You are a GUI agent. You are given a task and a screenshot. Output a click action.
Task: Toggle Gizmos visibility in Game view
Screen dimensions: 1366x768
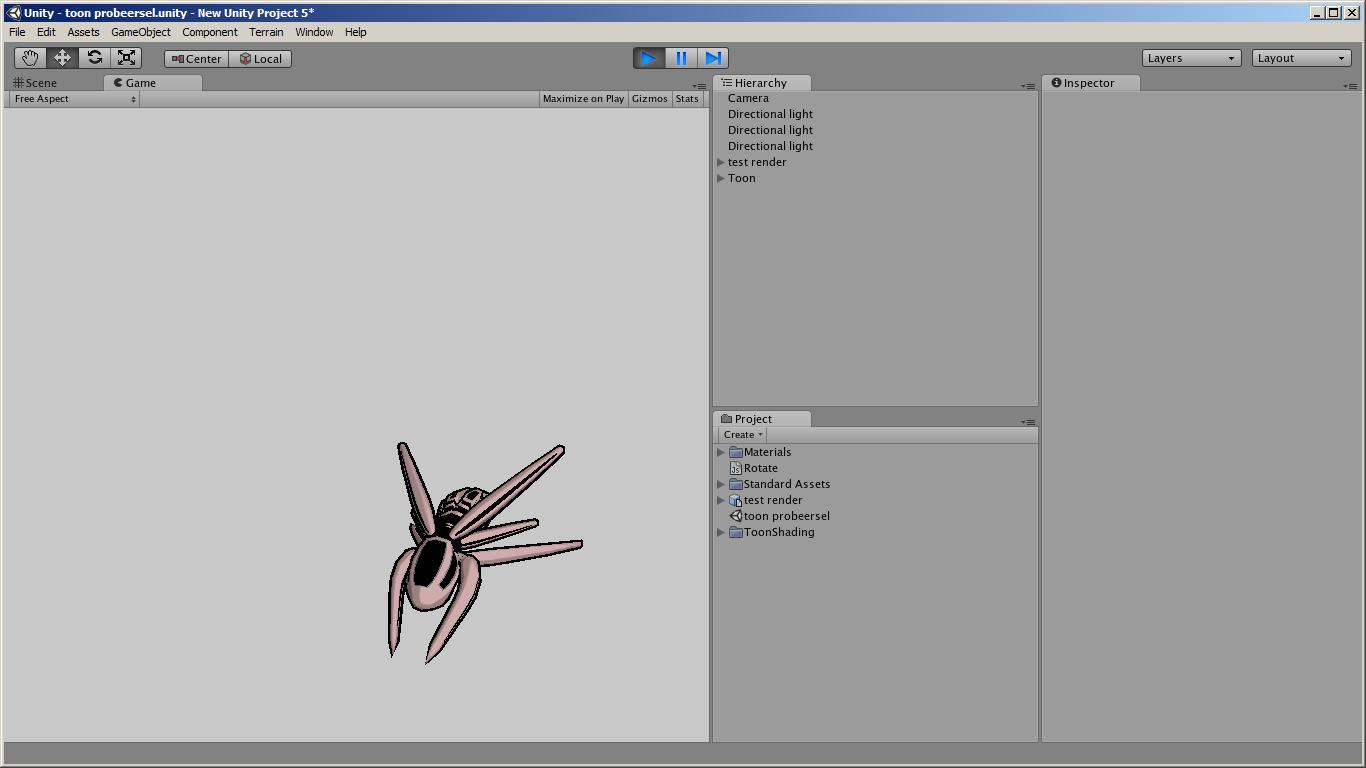pyautogui.click(x=649, y=98)
